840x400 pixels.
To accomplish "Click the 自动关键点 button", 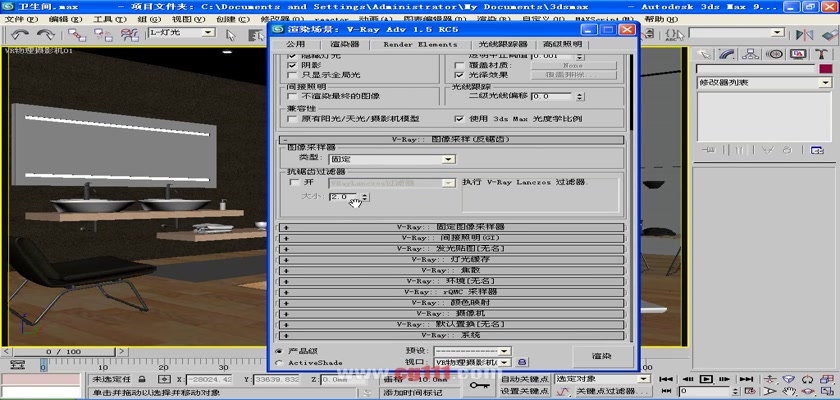I will 524,379.
